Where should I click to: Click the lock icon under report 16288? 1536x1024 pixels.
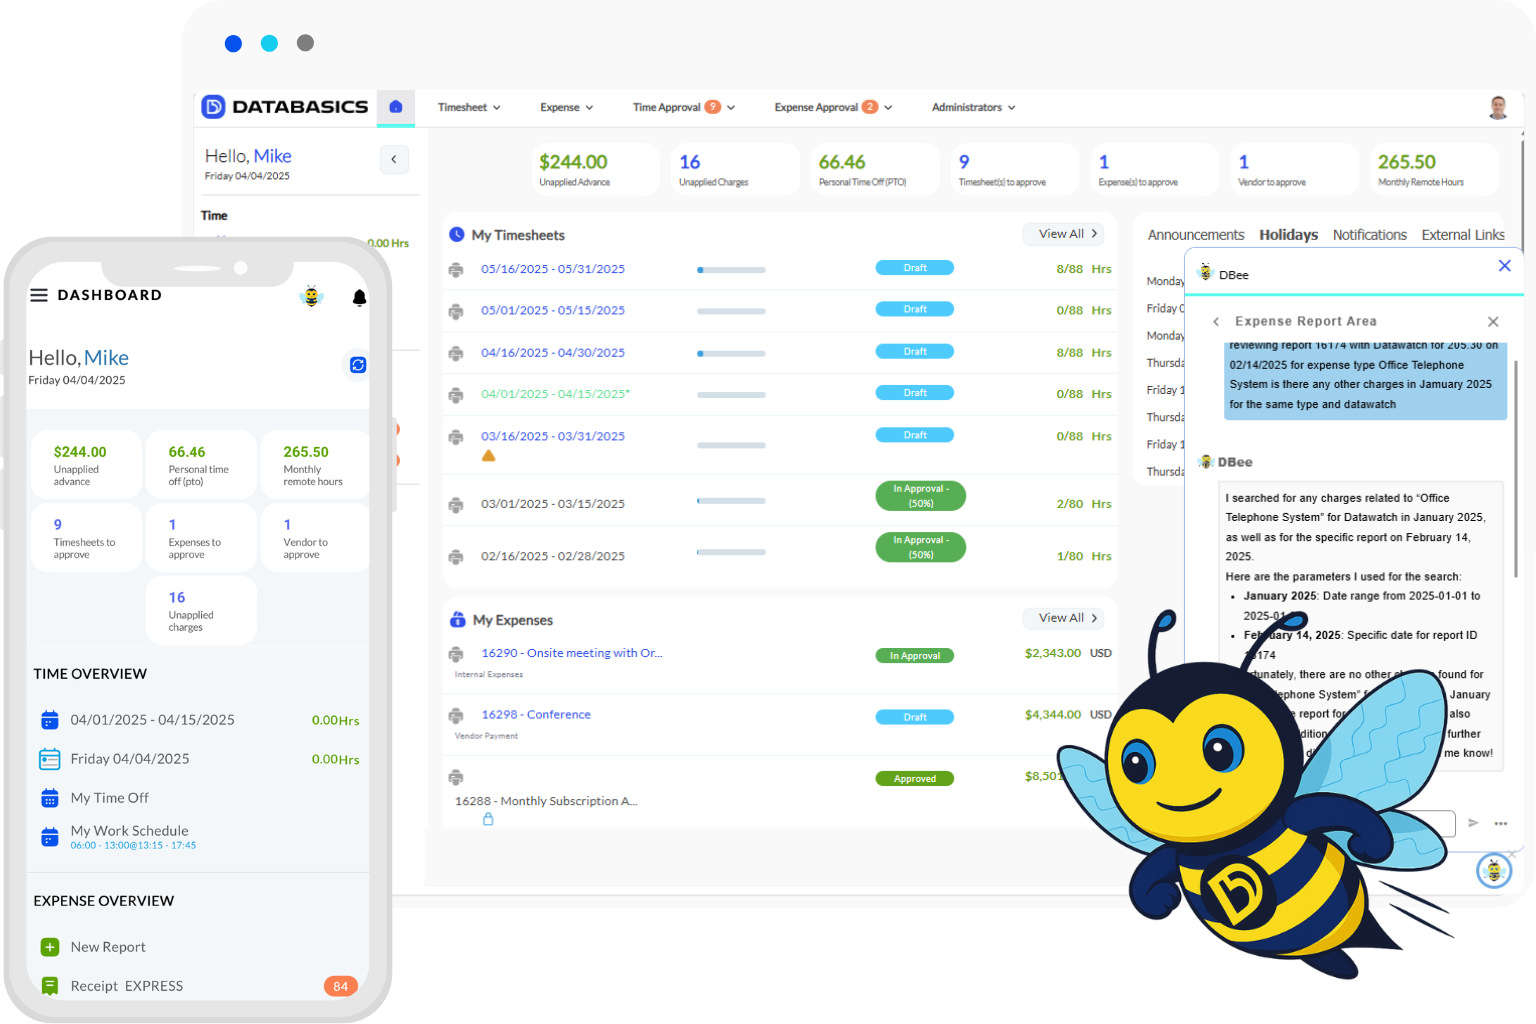point(488,818)
